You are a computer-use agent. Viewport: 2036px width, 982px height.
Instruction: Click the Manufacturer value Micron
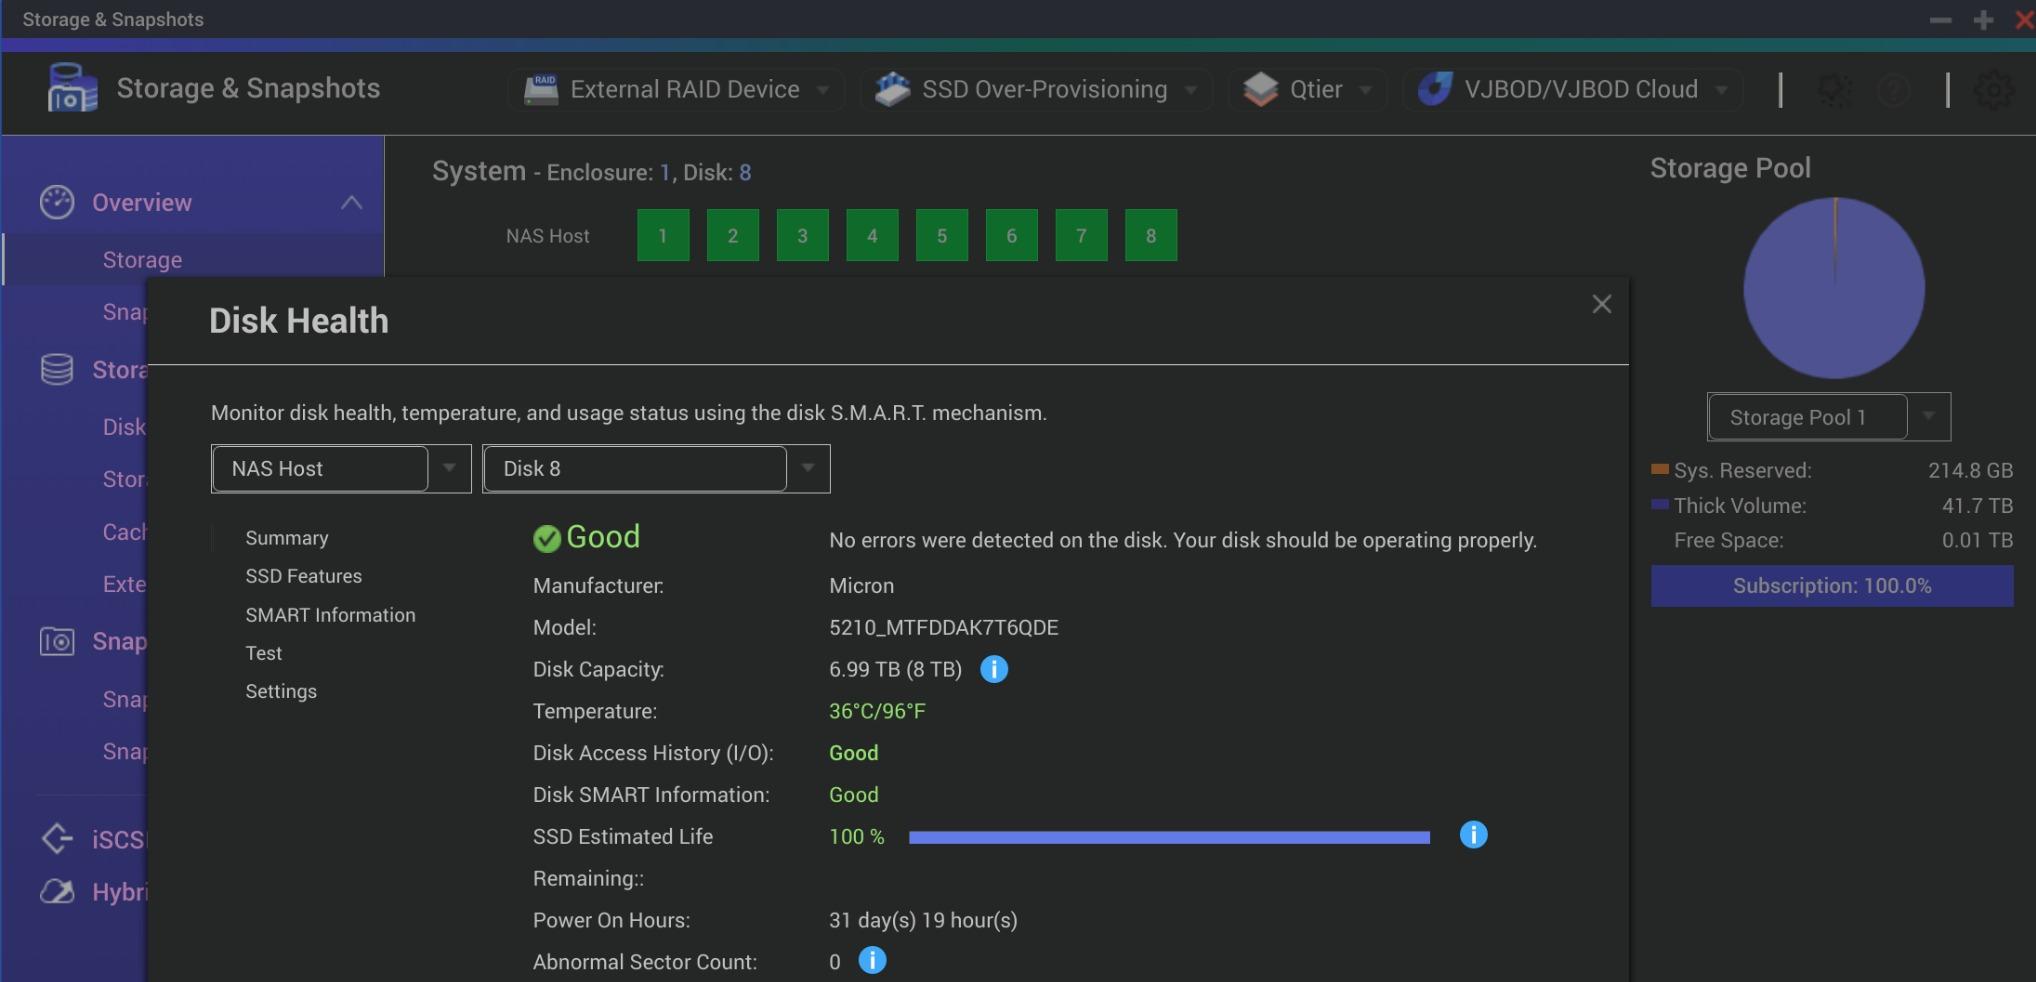(x=861, y=586)
